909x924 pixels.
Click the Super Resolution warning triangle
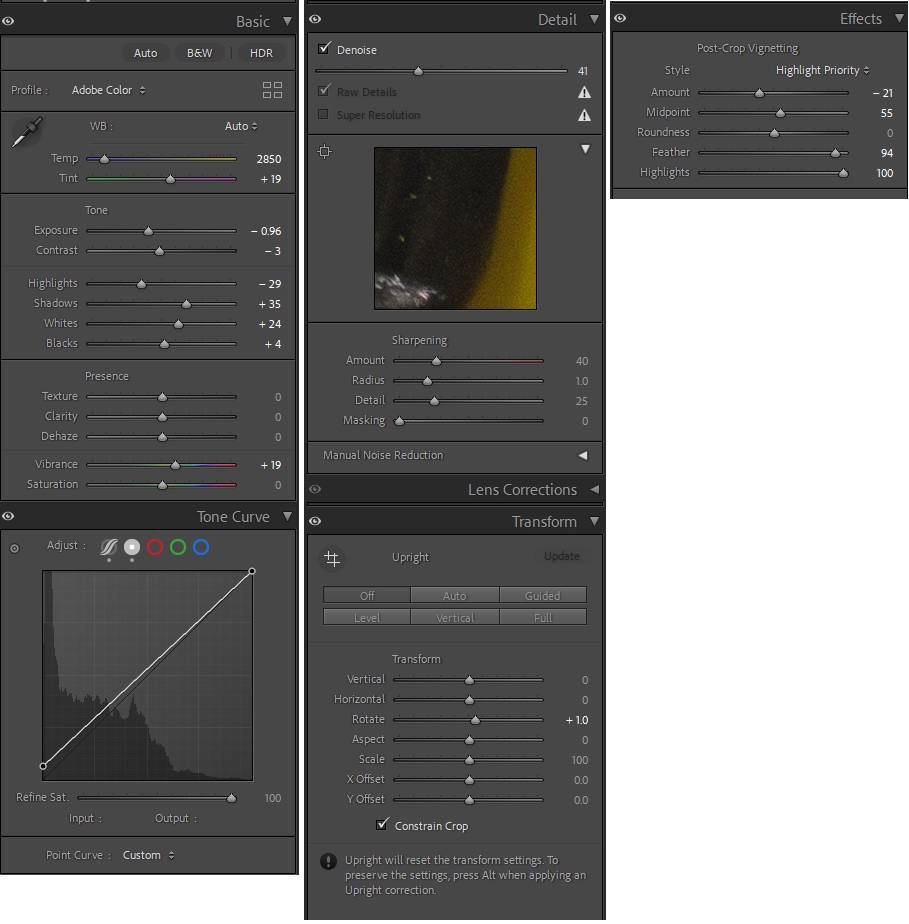click(584, 115)
